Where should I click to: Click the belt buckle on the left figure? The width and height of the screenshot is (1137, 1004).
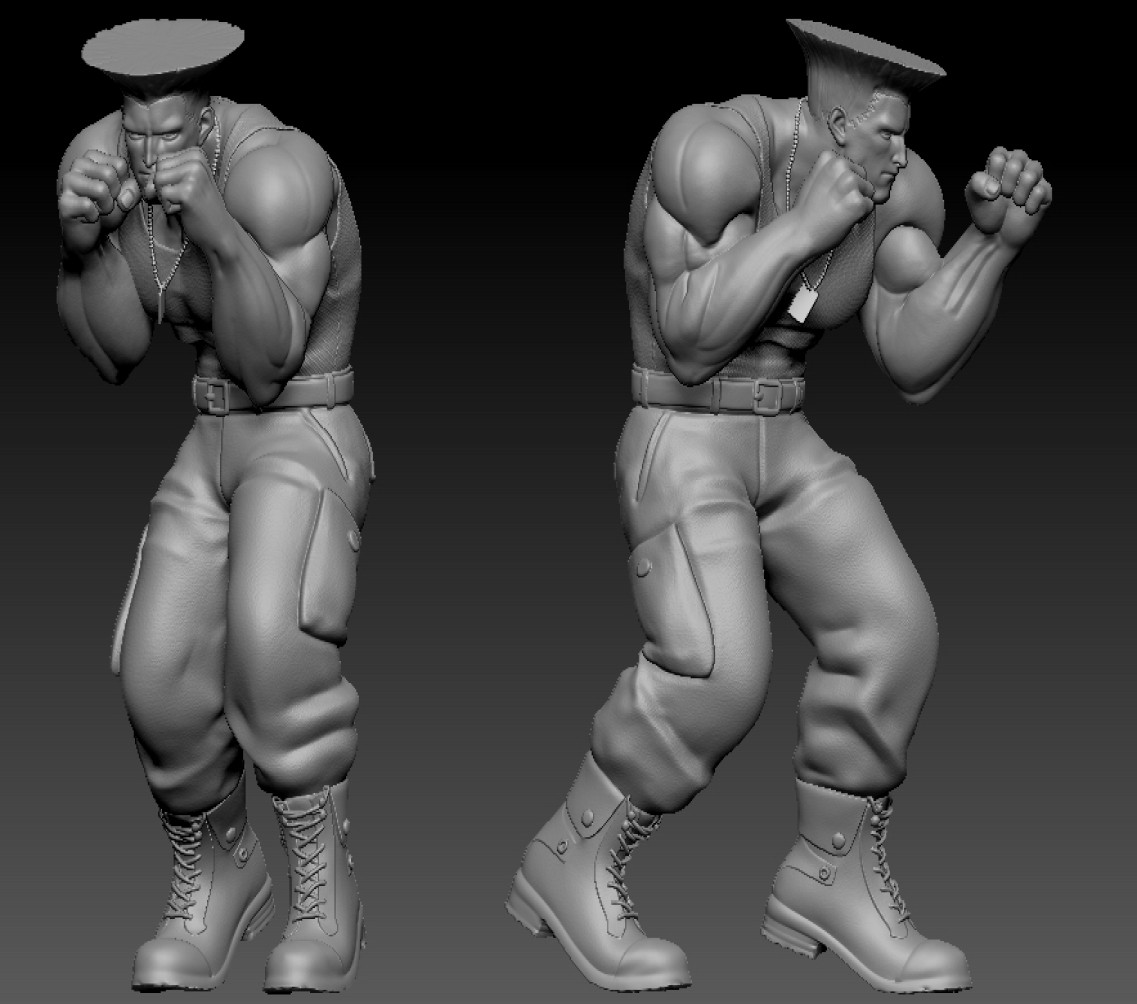click(216, 395)
